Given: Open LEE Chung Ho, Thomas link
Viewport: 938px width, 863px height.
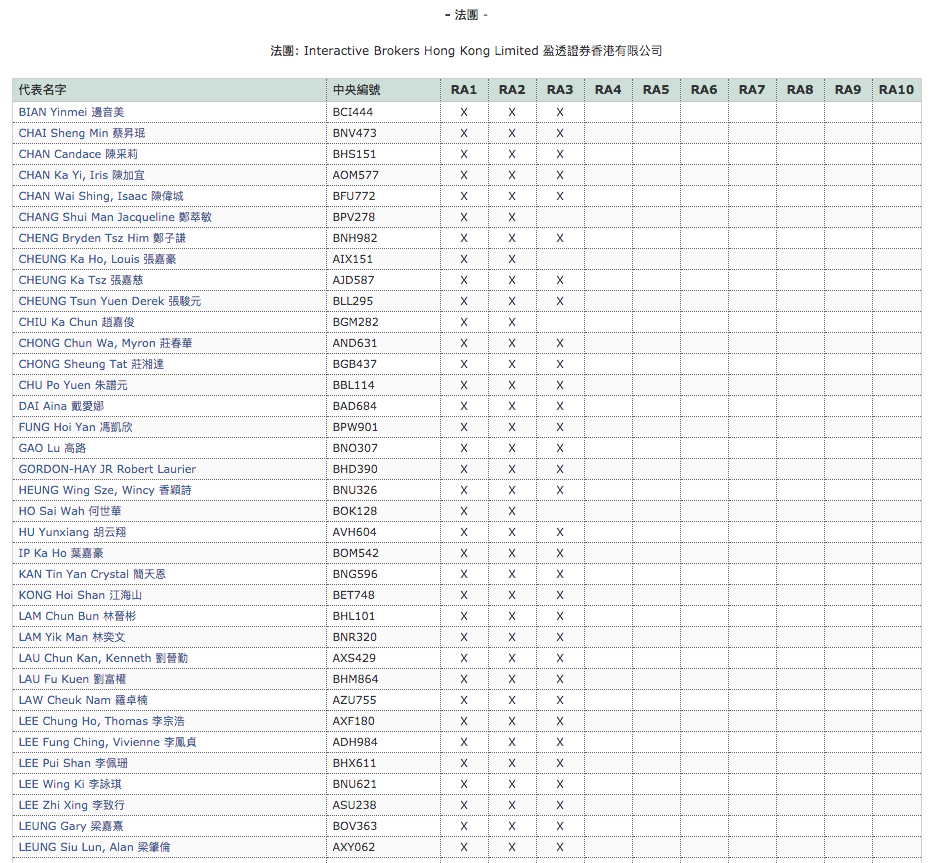Looking at the screenshot, I should click(x=102, y=720).
